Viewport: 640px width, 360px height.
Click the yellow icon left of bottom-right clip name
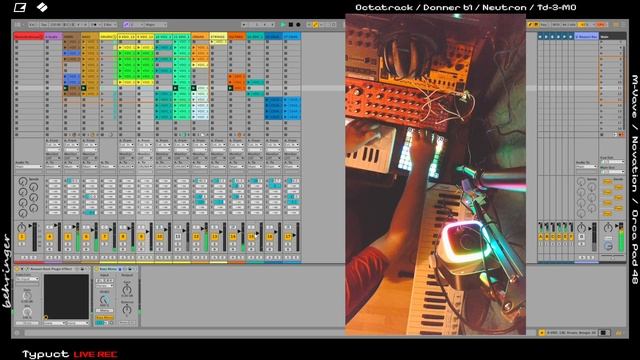tap(542, 333)
